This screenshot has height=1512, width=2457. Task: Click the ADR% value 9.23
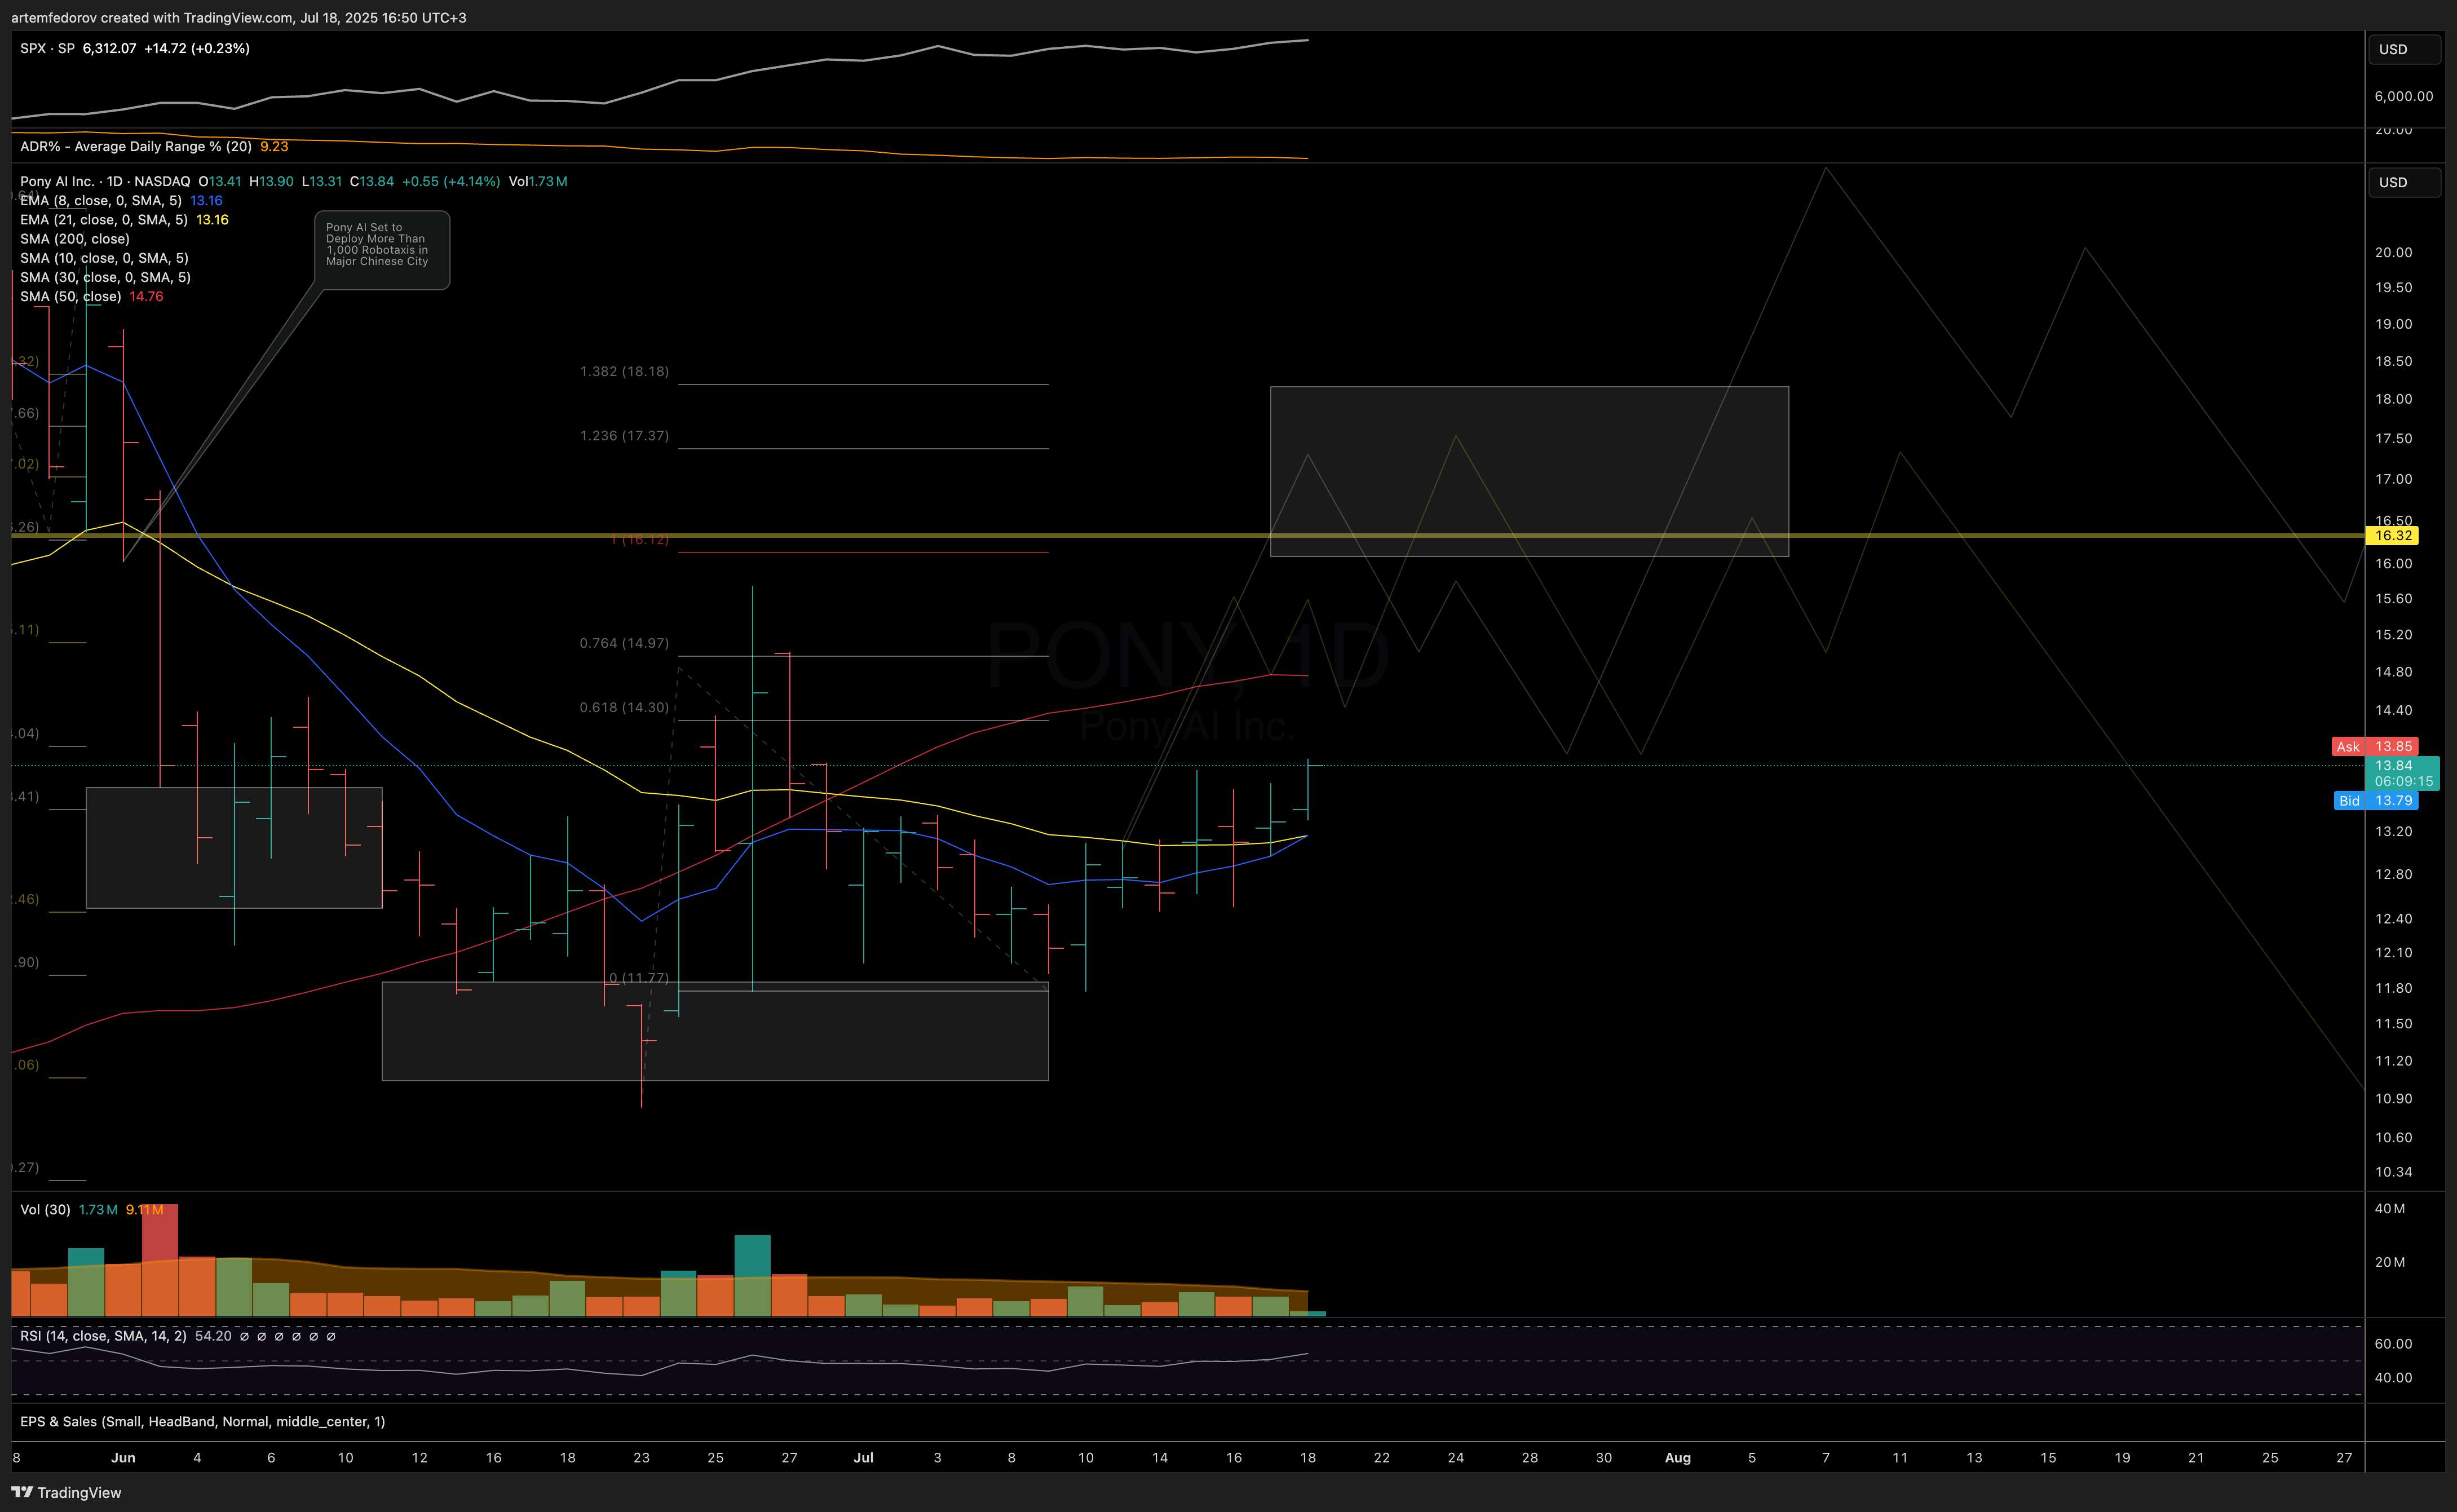coord(274,146)
